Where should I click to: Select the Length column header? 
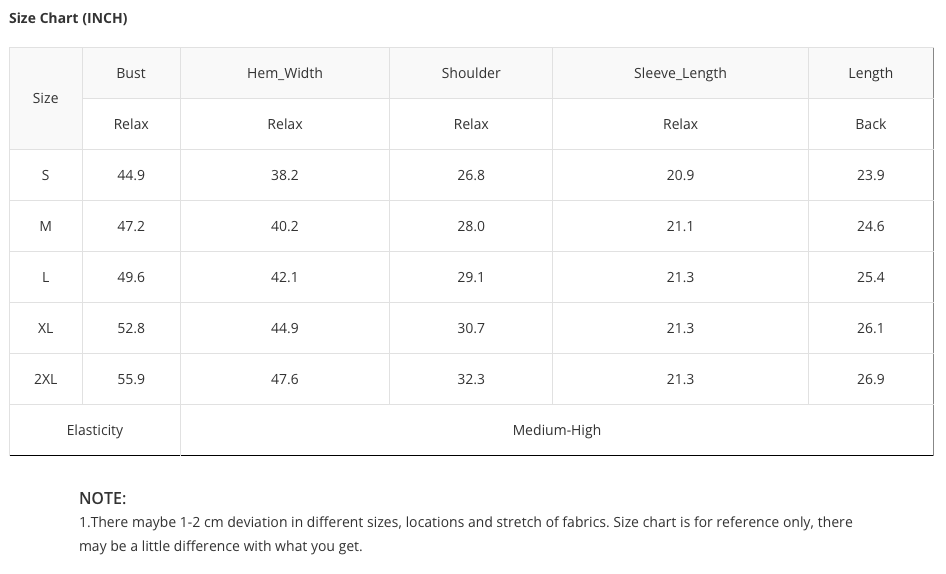[870, 73]
